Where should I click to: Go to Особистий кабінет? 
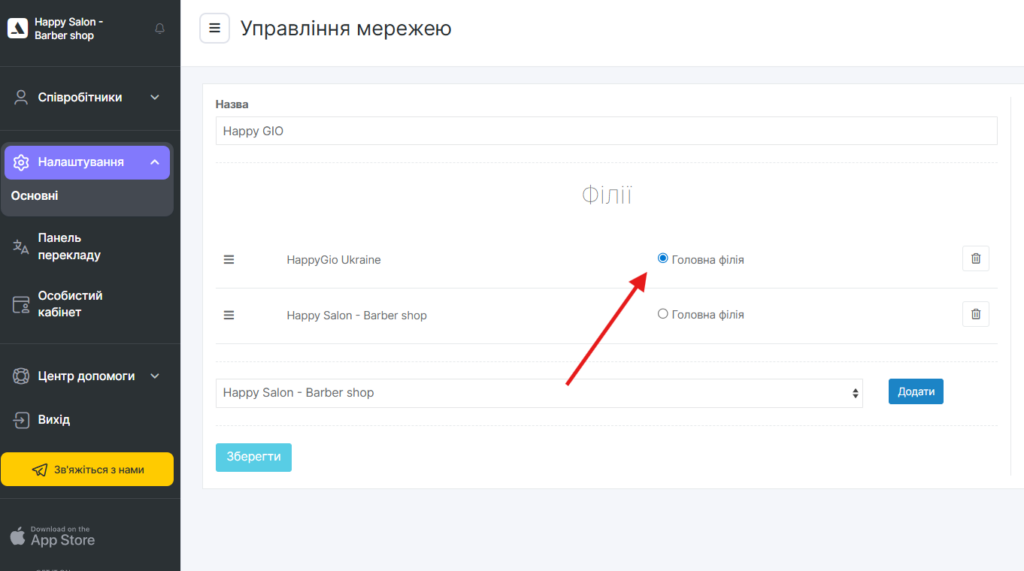(70, 304)
